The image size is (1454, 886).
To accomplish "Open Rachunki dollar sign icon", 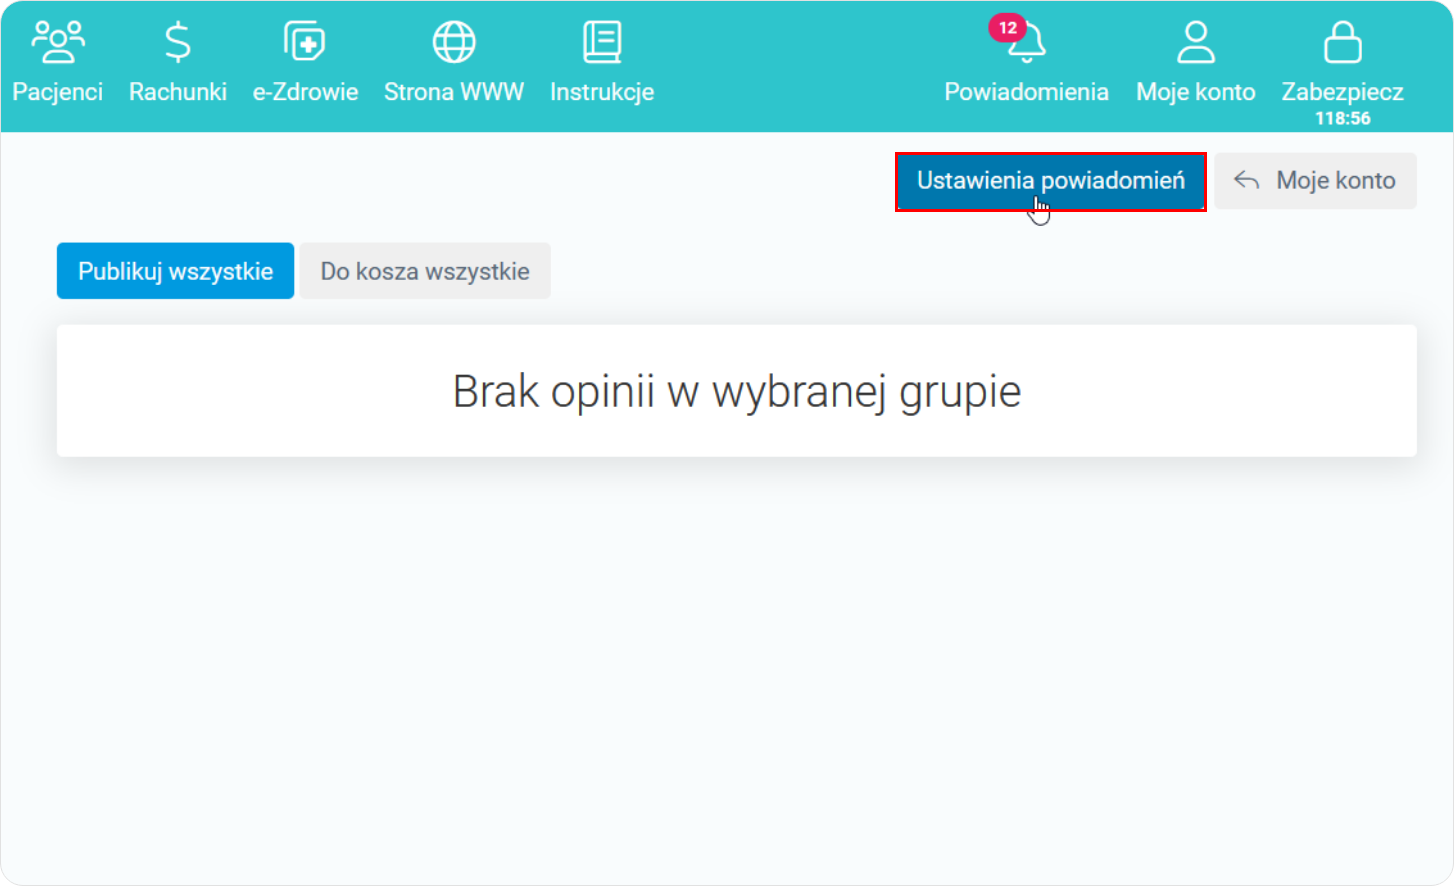I will 178,42.
